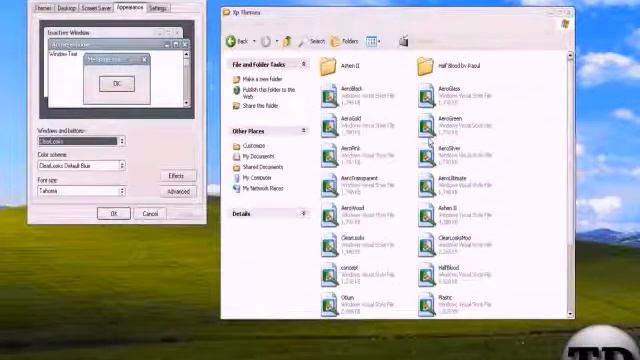The width and height of the screenshot is (640, 360).
Task: Open My Network Places link
Action: (x=258, y=188)
